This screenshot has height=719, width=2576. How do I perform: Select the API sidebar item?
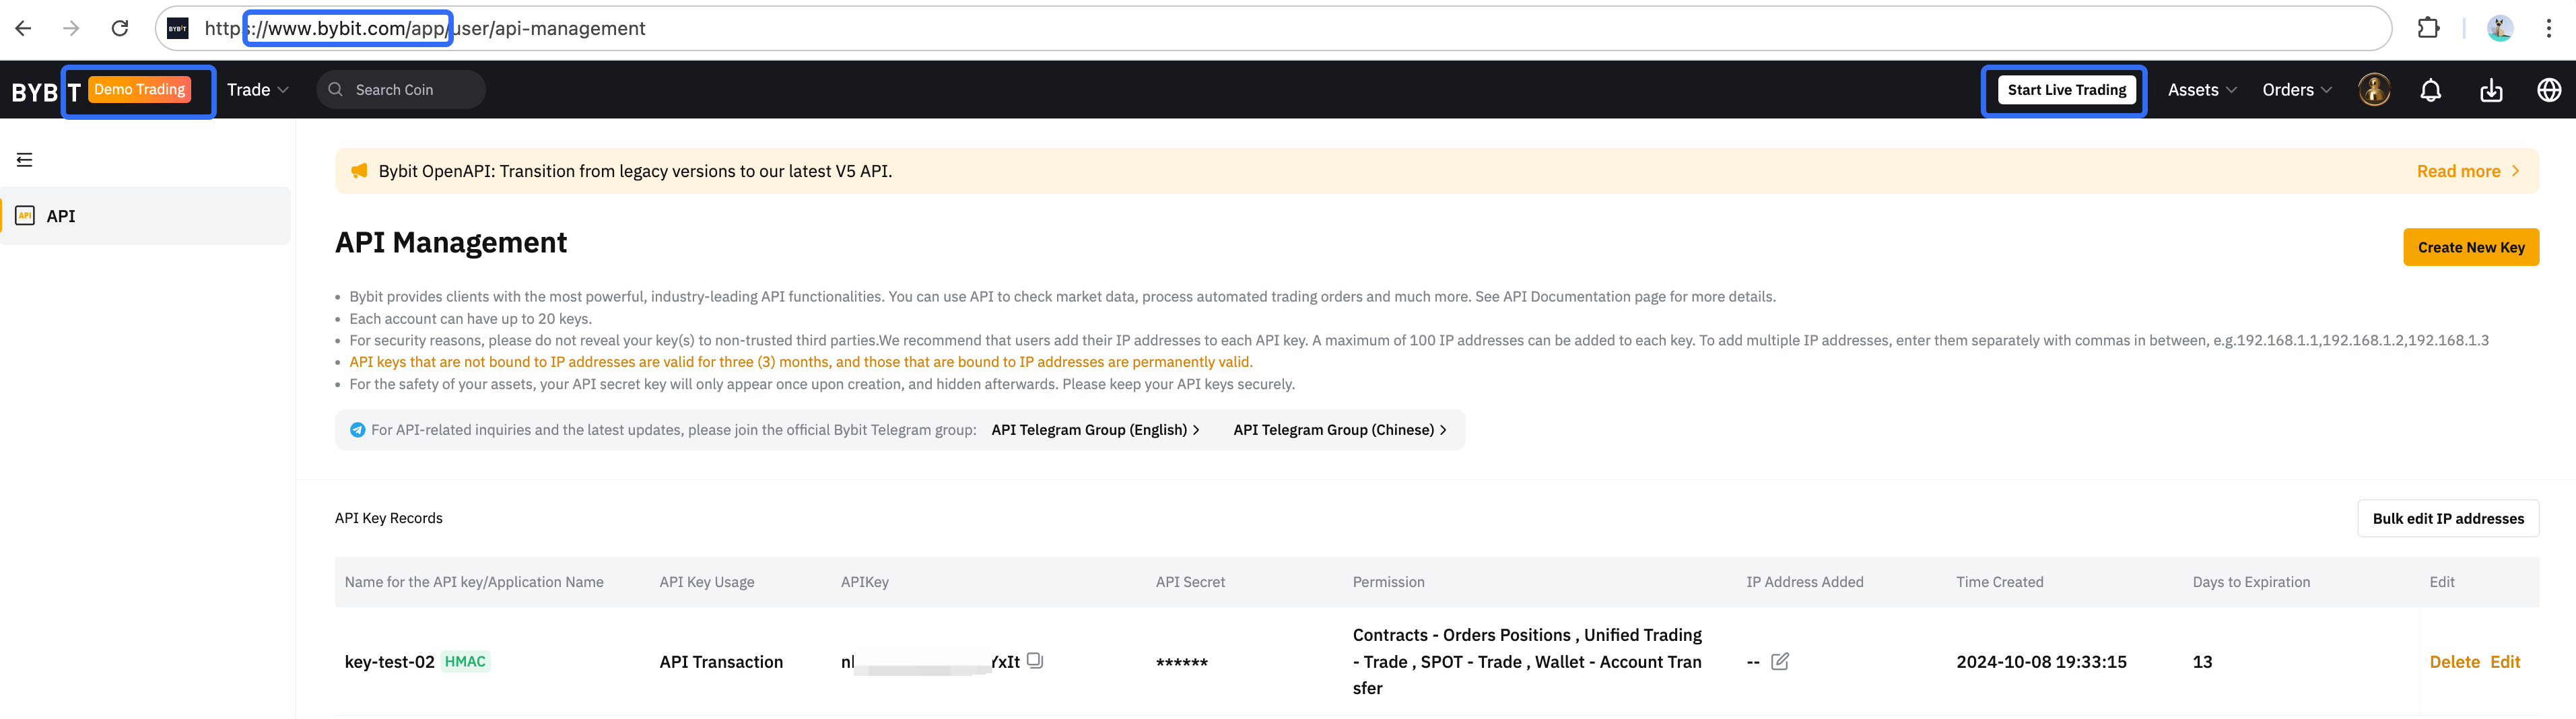146,216
